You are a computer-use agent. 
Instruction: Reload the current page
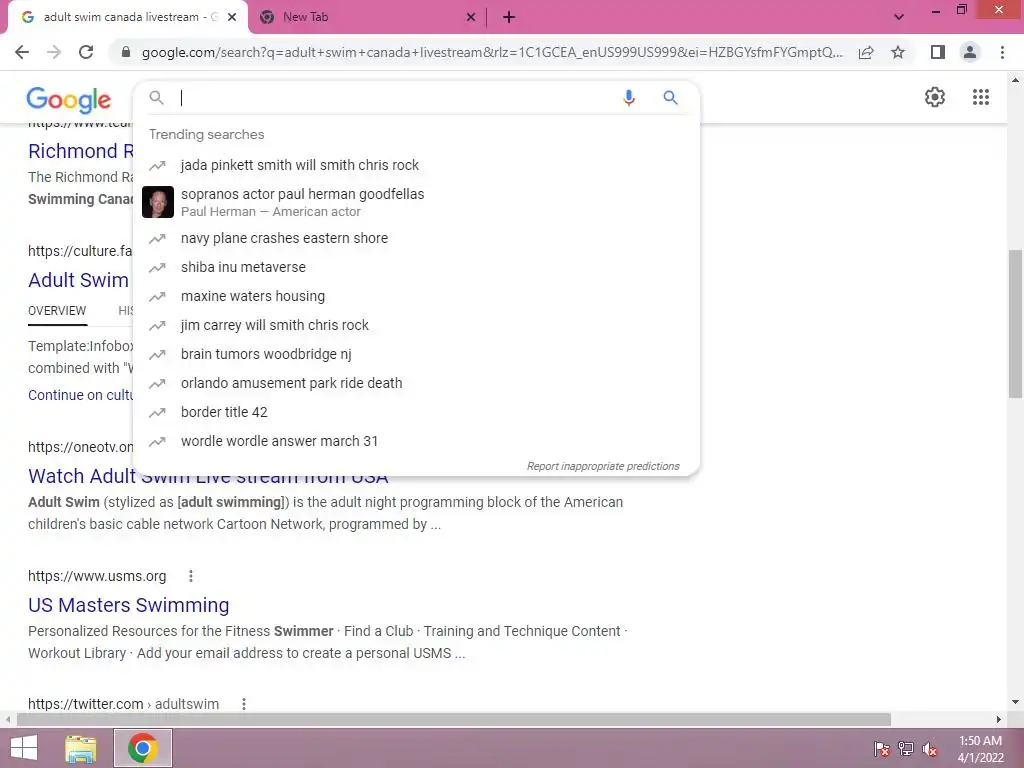[x=86, y=52]
